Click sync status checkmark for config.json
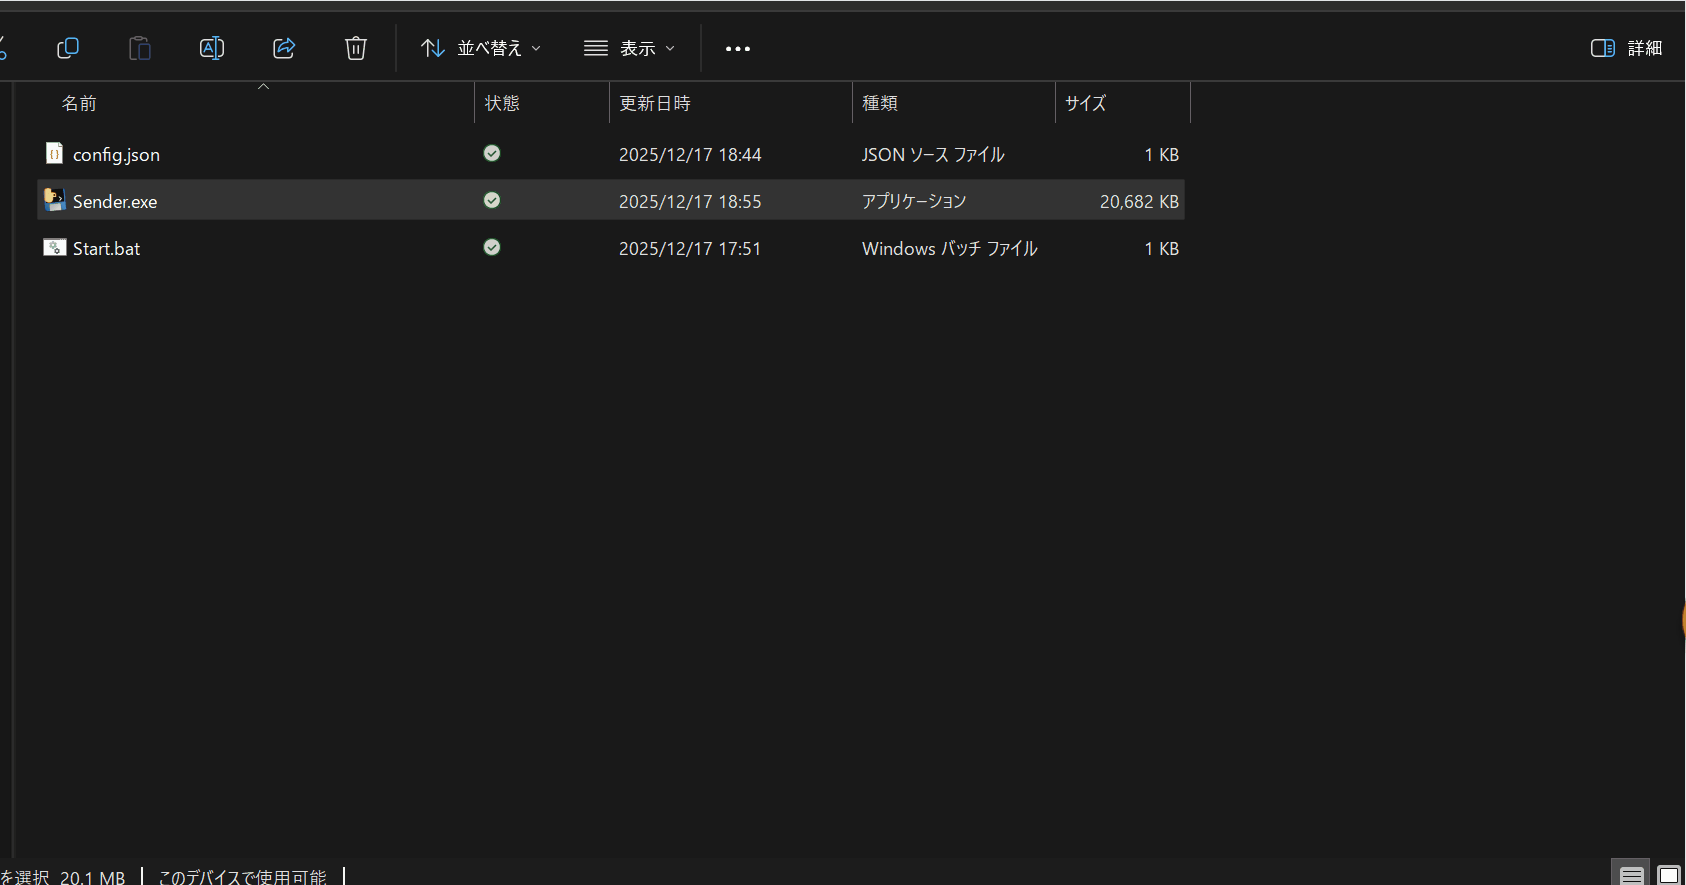The height and width of the screenshot is (885, 1686). click(x=492, y=153)
